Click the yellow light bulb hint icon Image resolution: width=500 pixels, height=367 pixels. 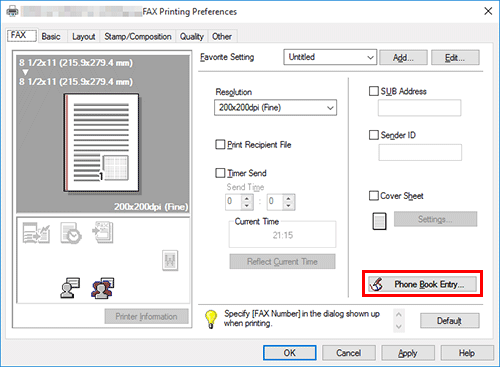211,319
